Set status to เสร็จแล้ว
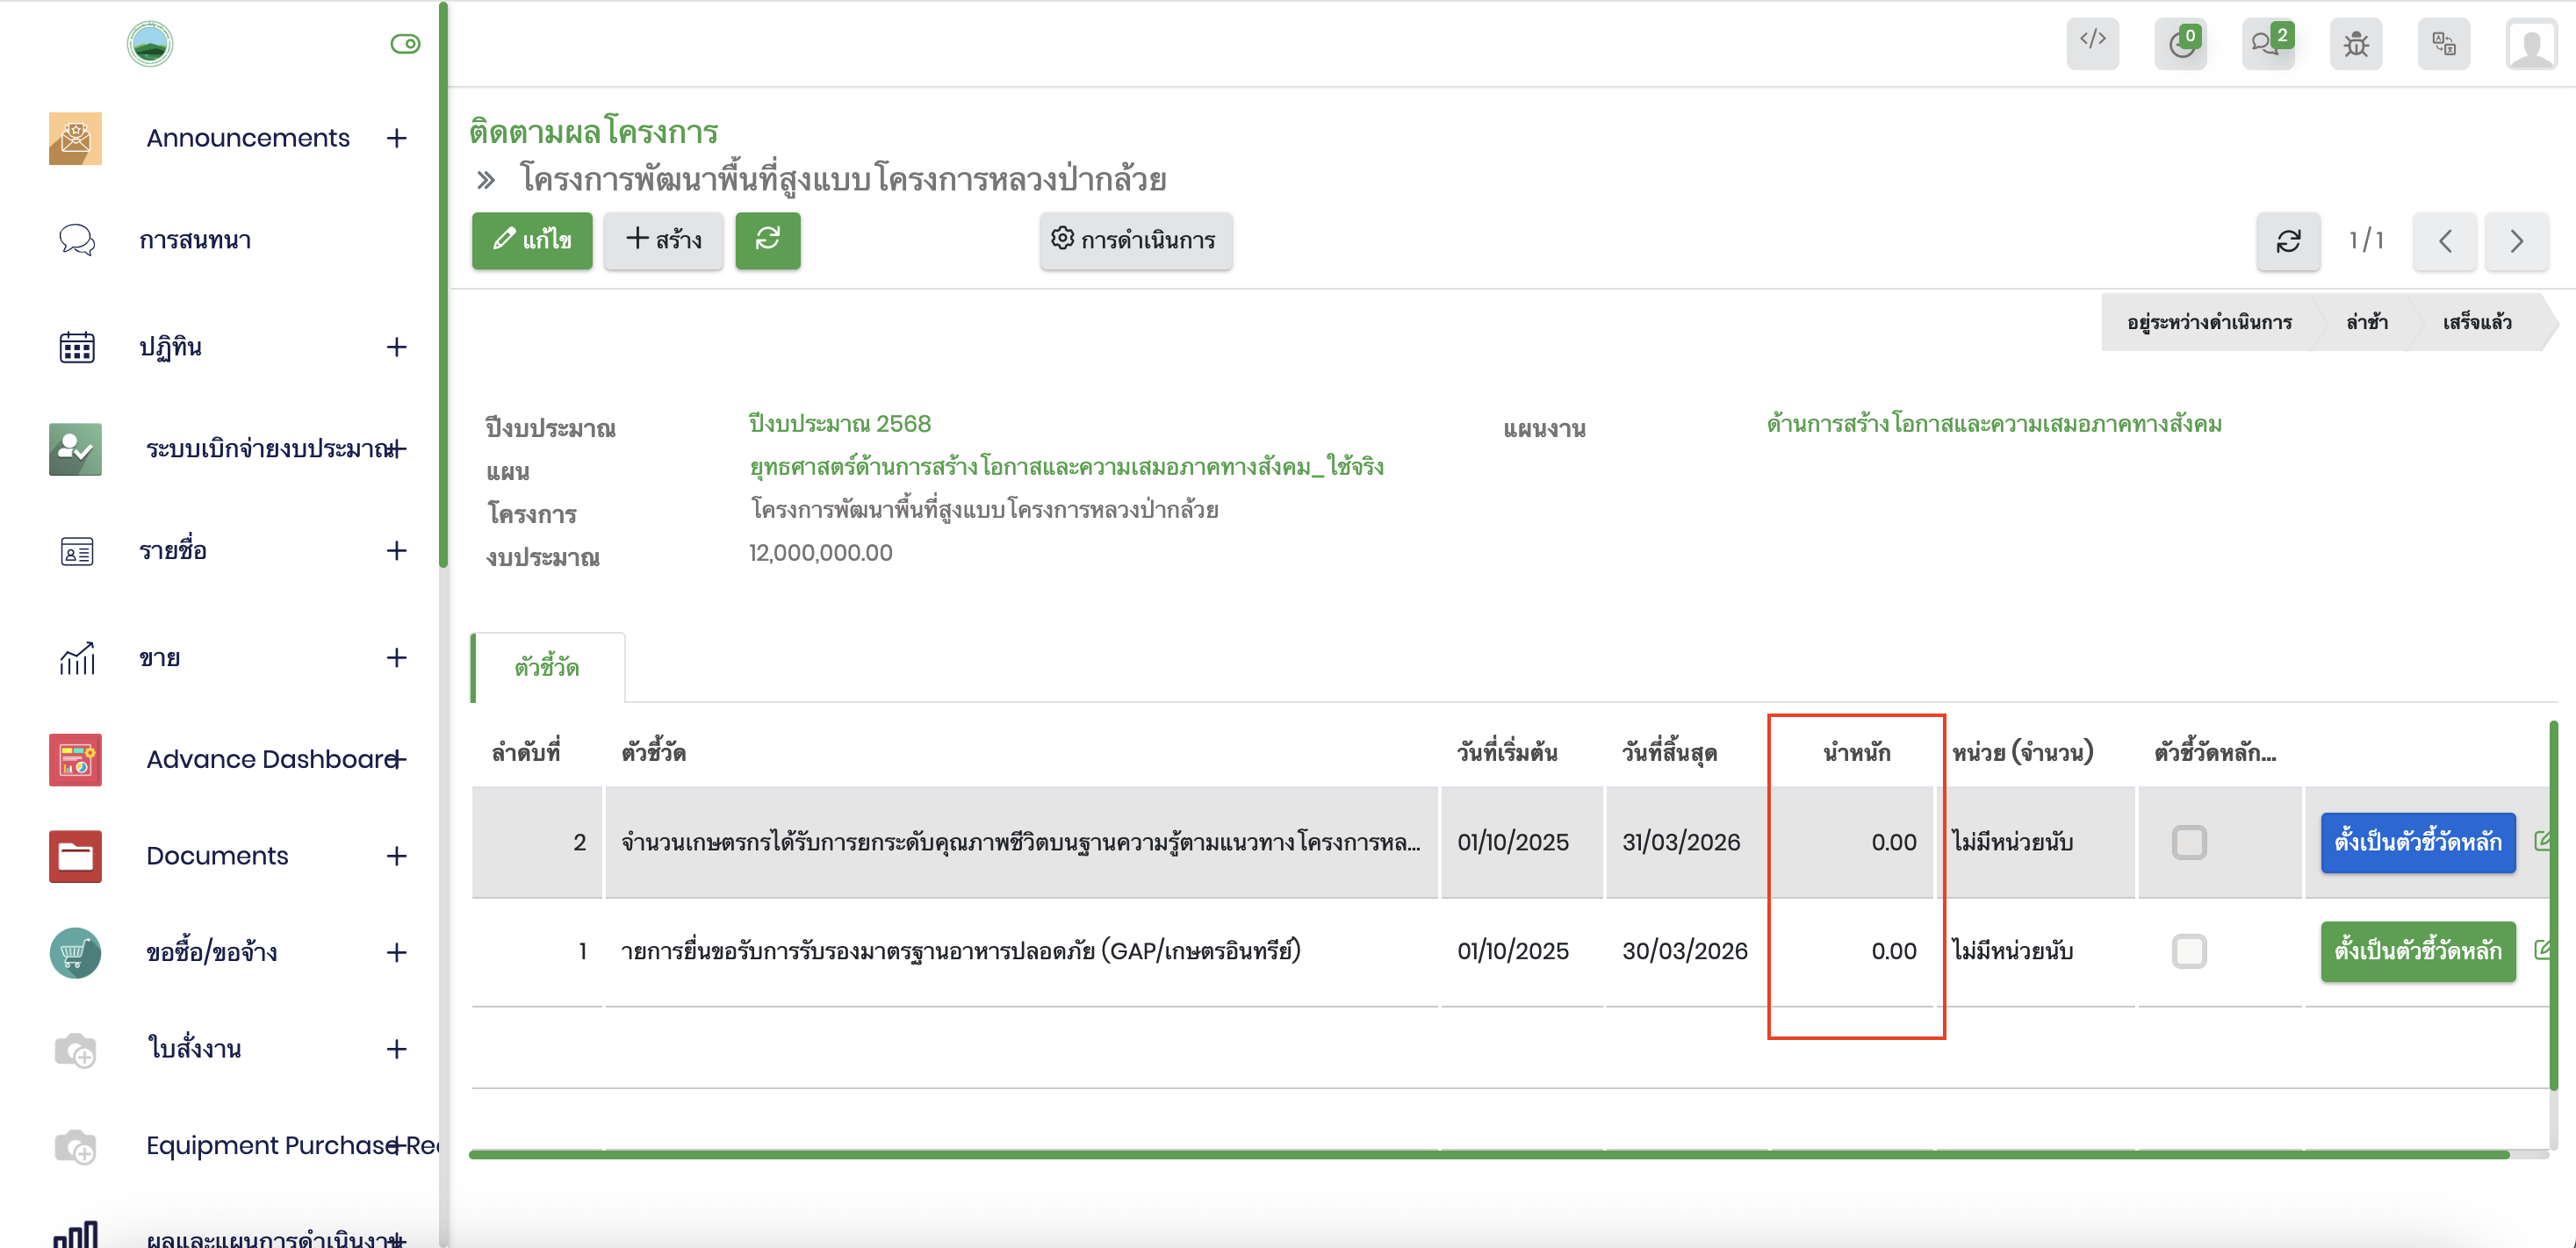Viewport: 2576px width, 1248px height. click(2476, 322)
